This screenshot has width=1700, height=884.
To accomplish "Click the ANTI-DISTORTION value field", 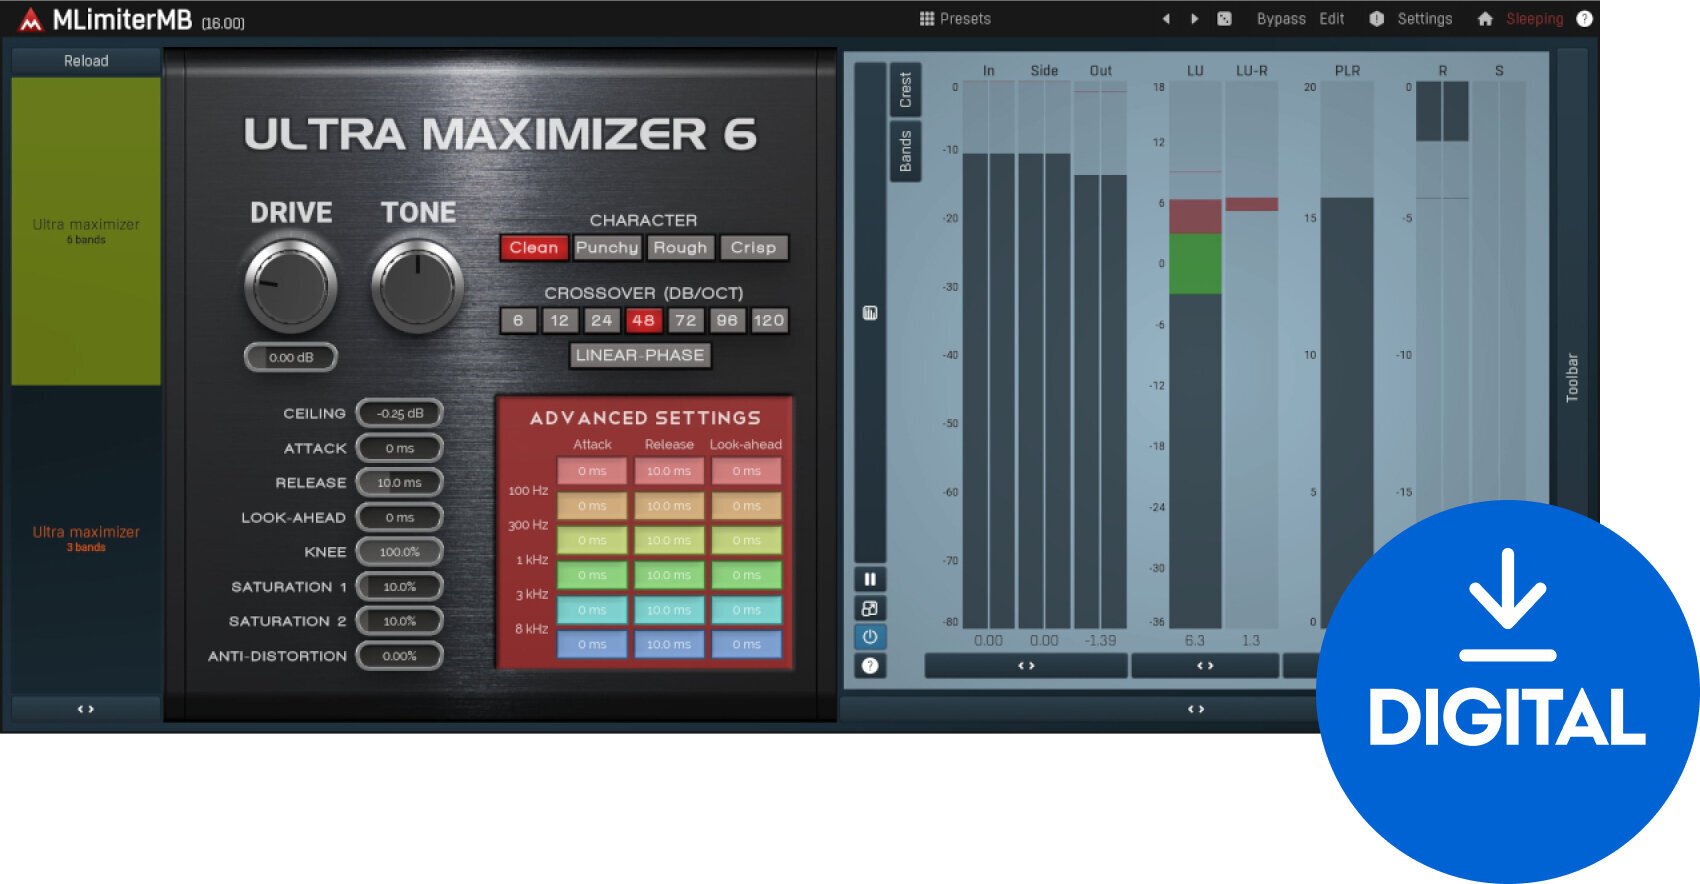I will point(400,656).
